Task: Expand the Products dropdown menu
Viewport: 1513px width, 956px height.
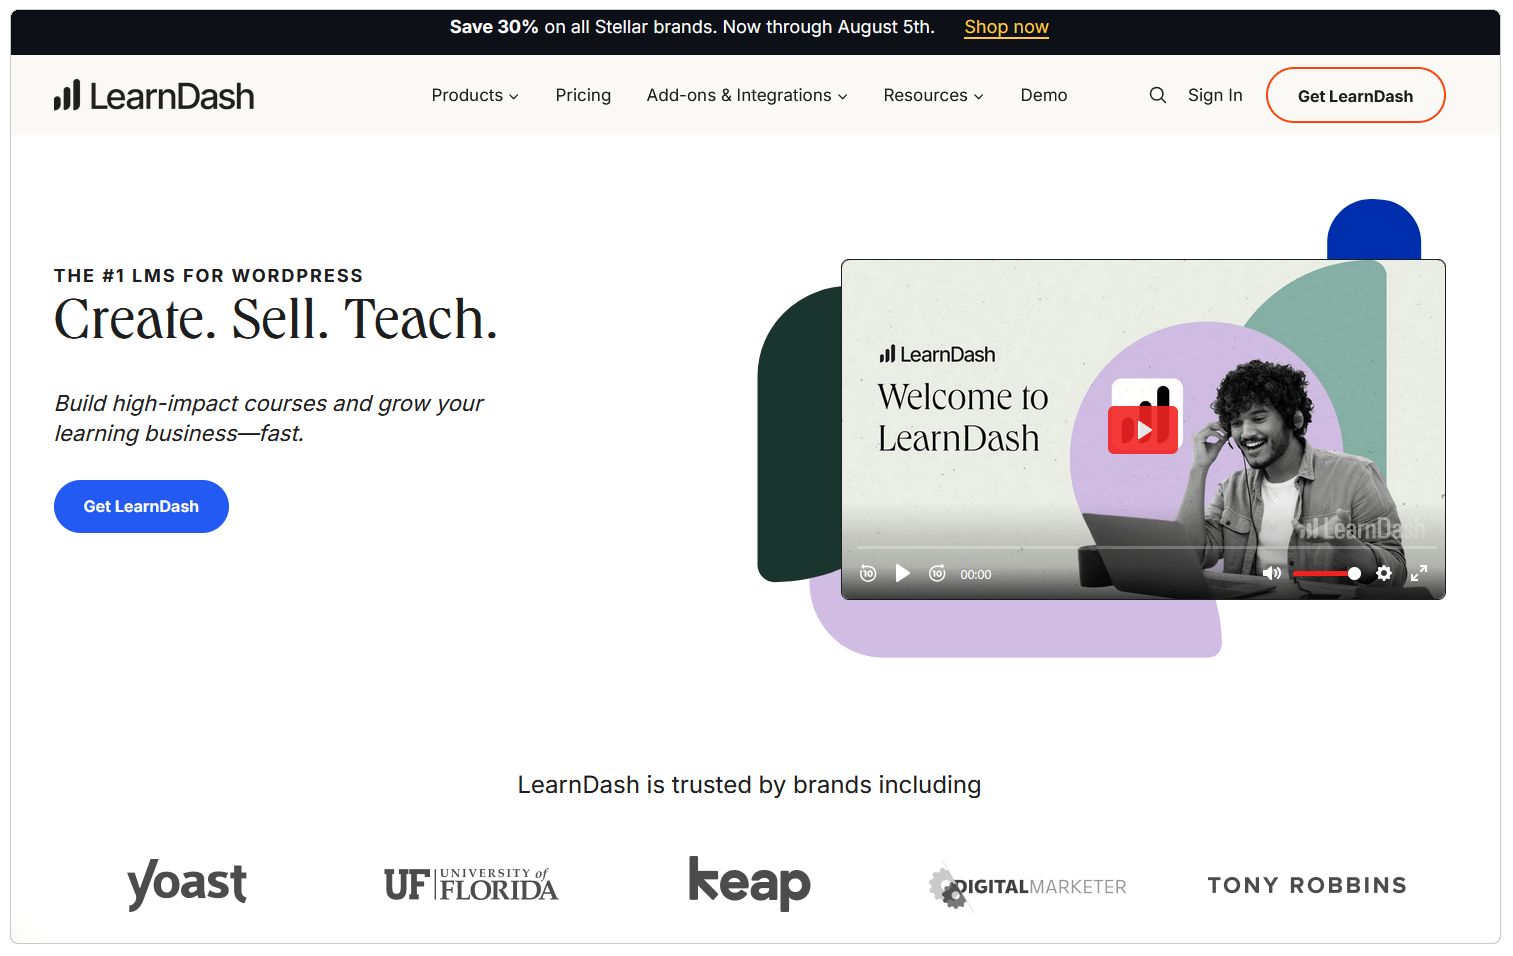Action: point(475,95)
